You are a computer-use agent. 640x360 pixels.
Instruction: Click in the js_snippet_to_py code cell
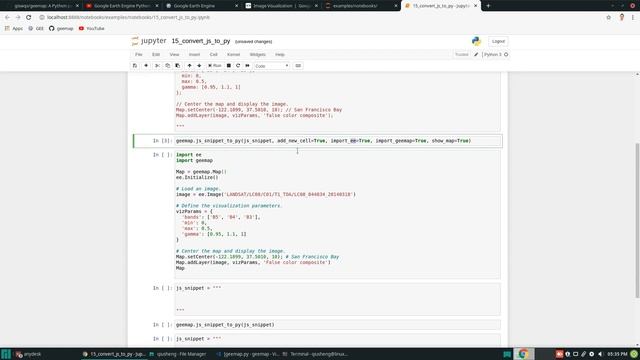coord(337,141)
